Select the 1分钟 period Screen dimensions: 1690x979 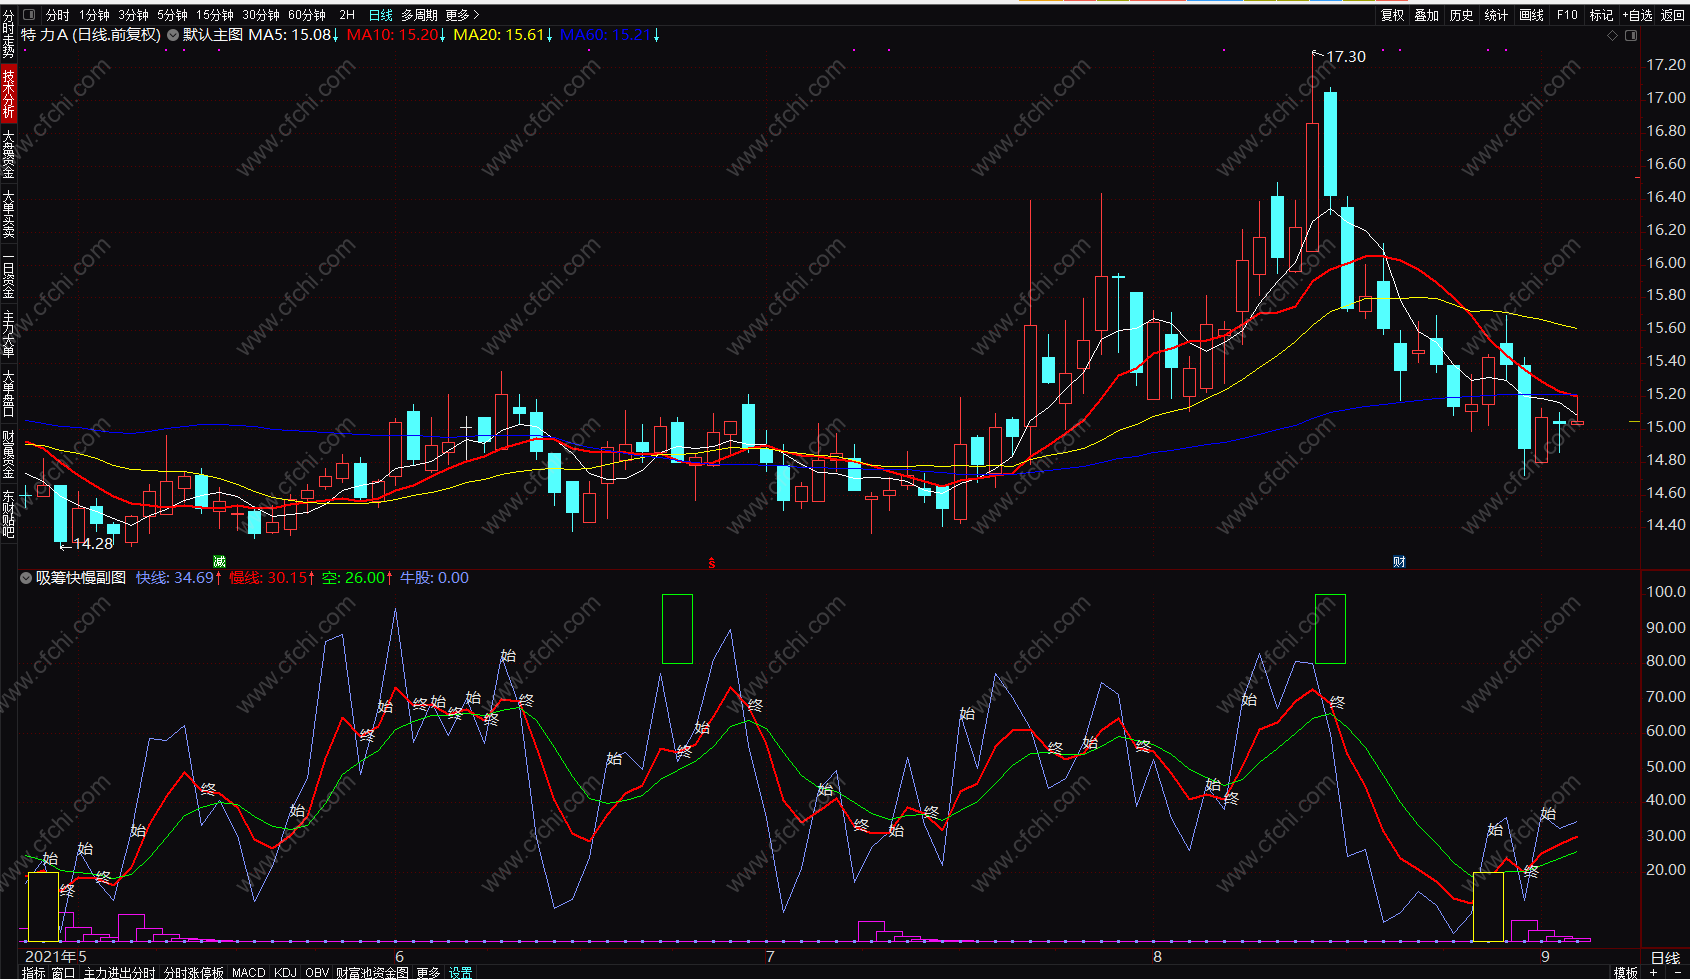coord(95,15)
